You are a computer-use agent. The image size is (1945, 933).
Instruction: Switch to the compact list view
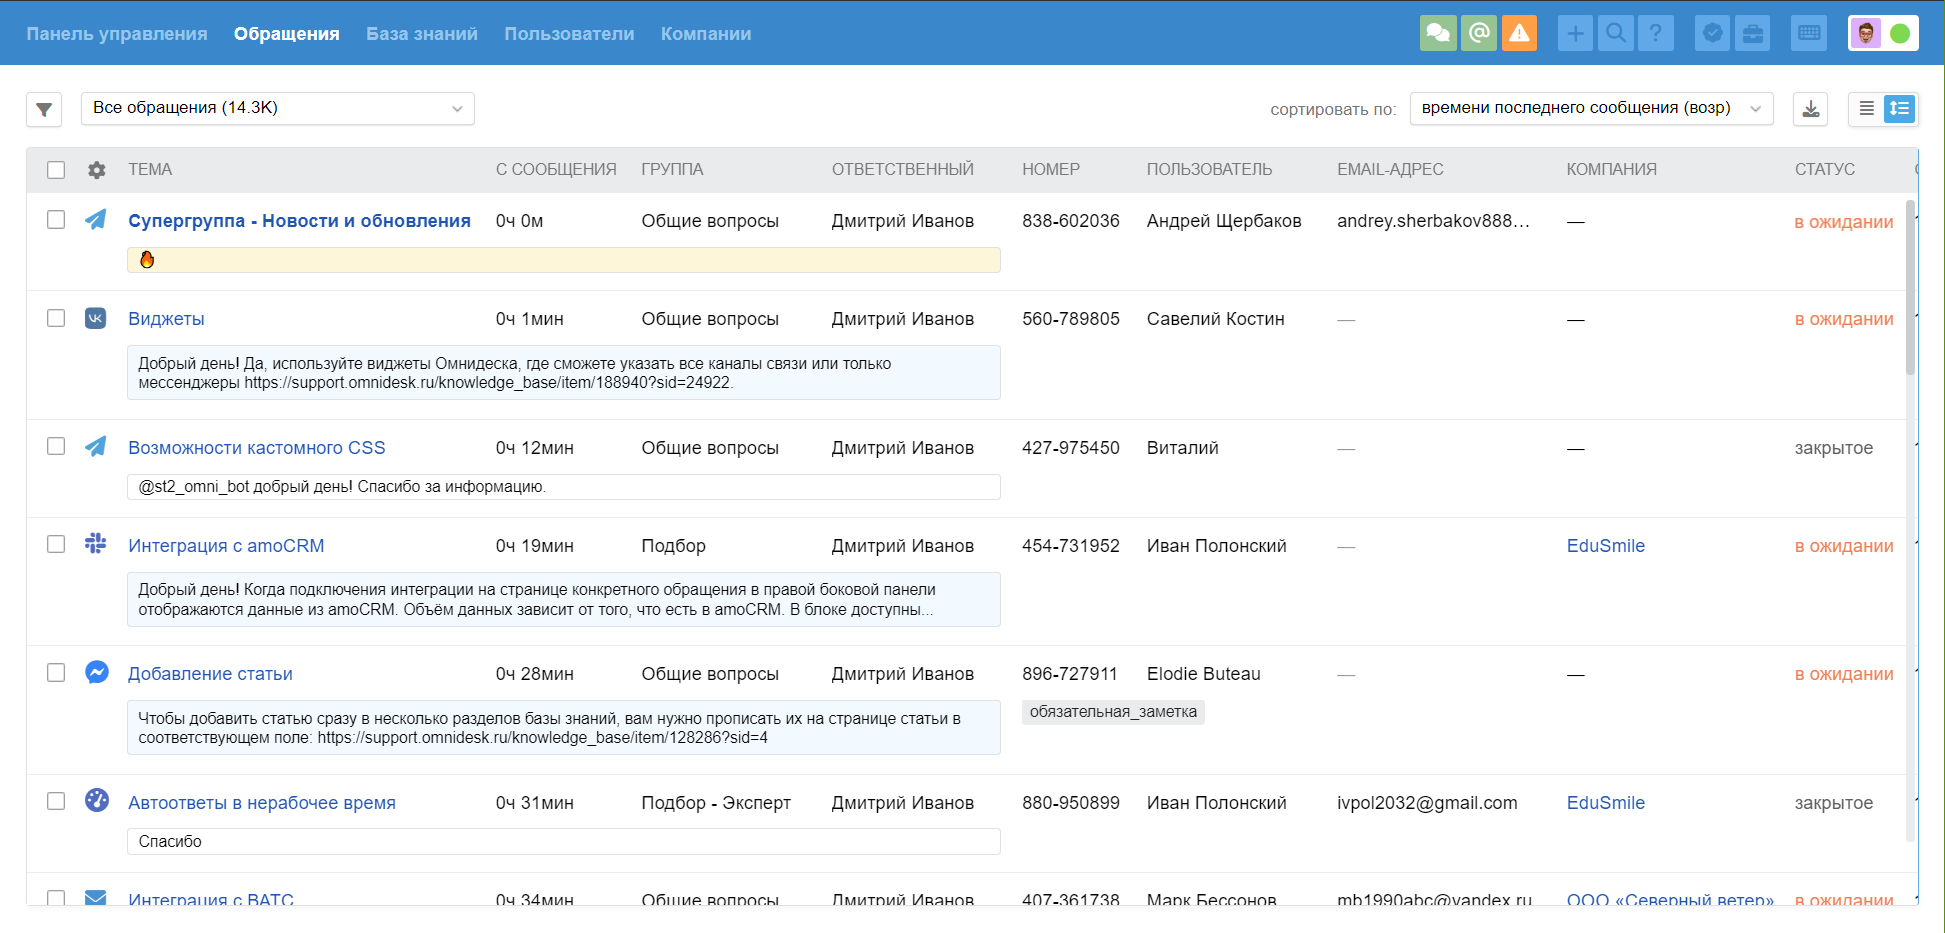click(1867, 109)
